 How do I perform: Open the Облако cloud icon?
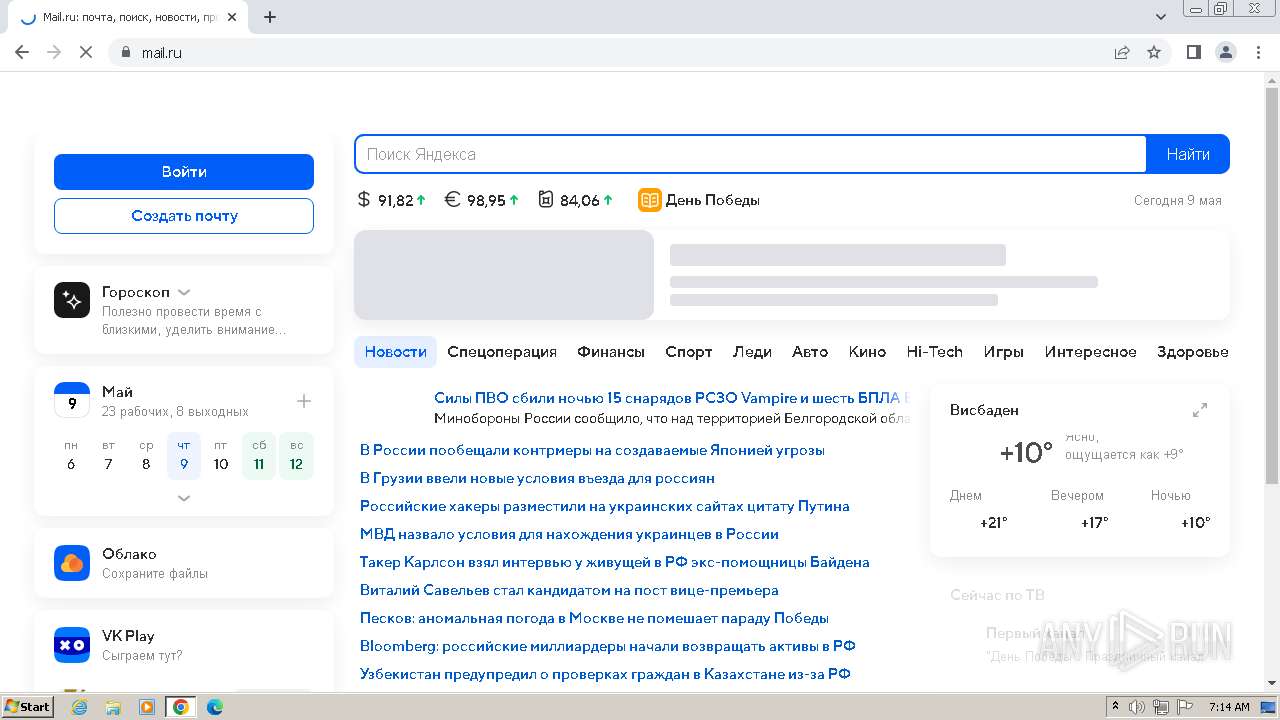pos(72,563)
